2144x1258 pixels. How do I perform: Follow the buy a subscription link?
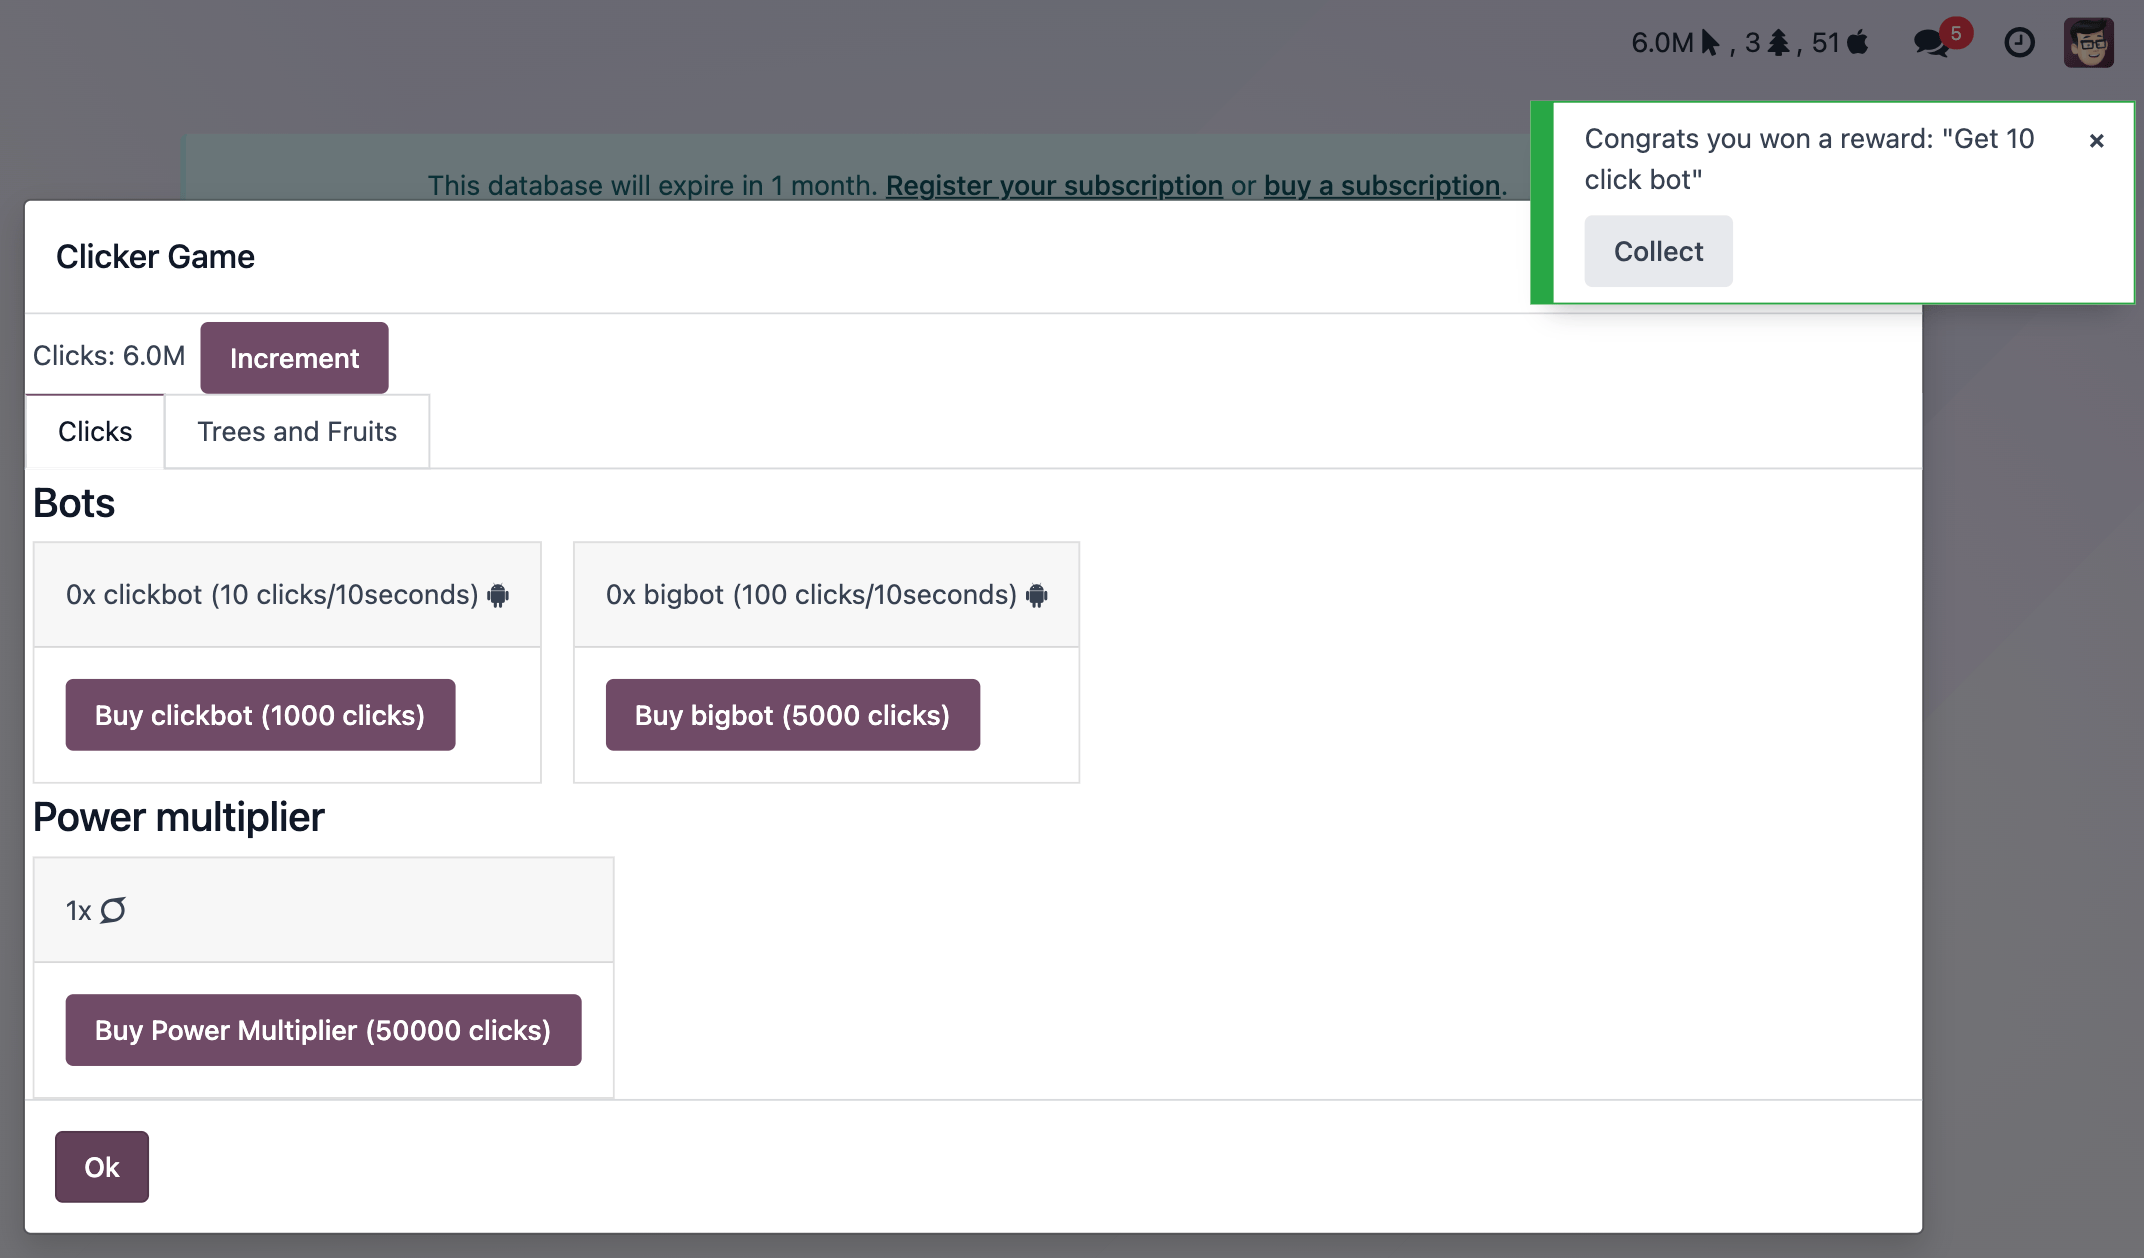[x=1382, y=185]
